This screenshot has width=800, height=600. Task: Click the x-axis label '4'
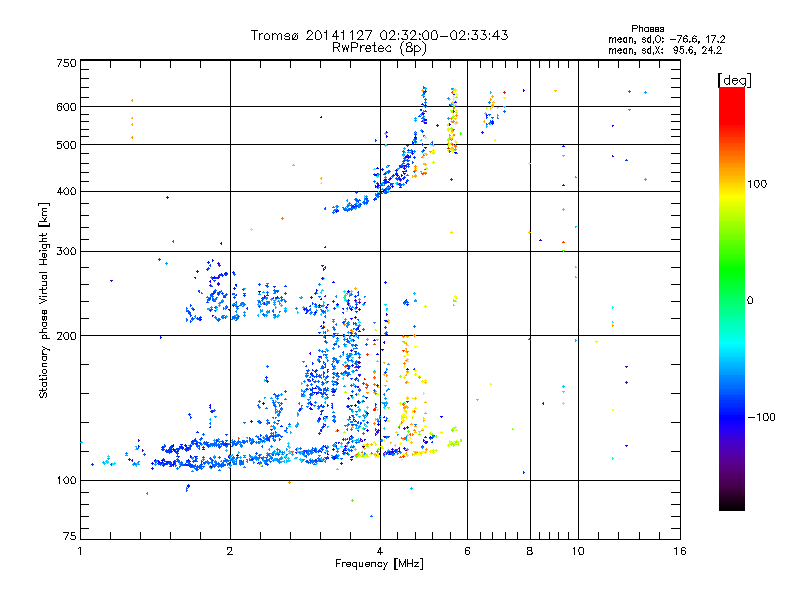380,551
